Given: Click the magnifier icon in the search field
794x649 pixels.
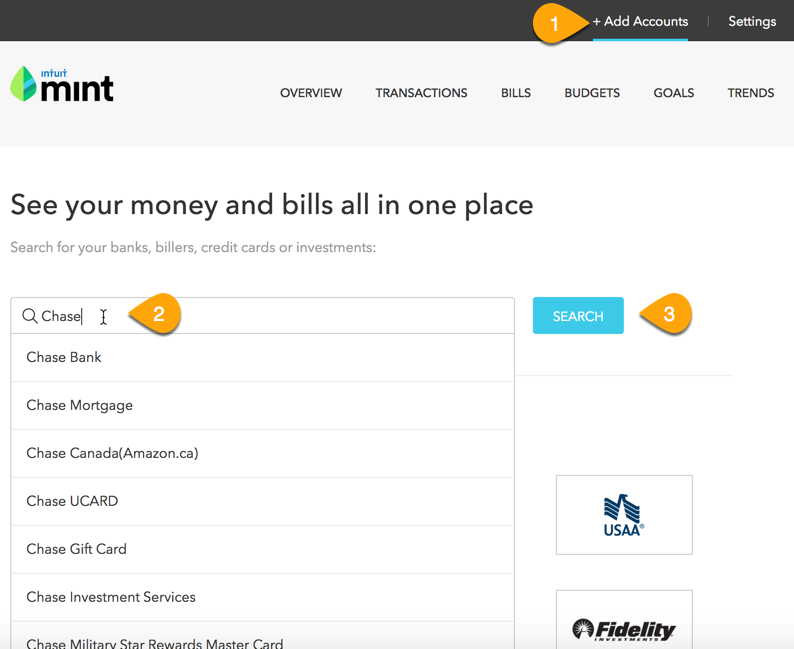Looking at the screenshot, I should point(29,316).
